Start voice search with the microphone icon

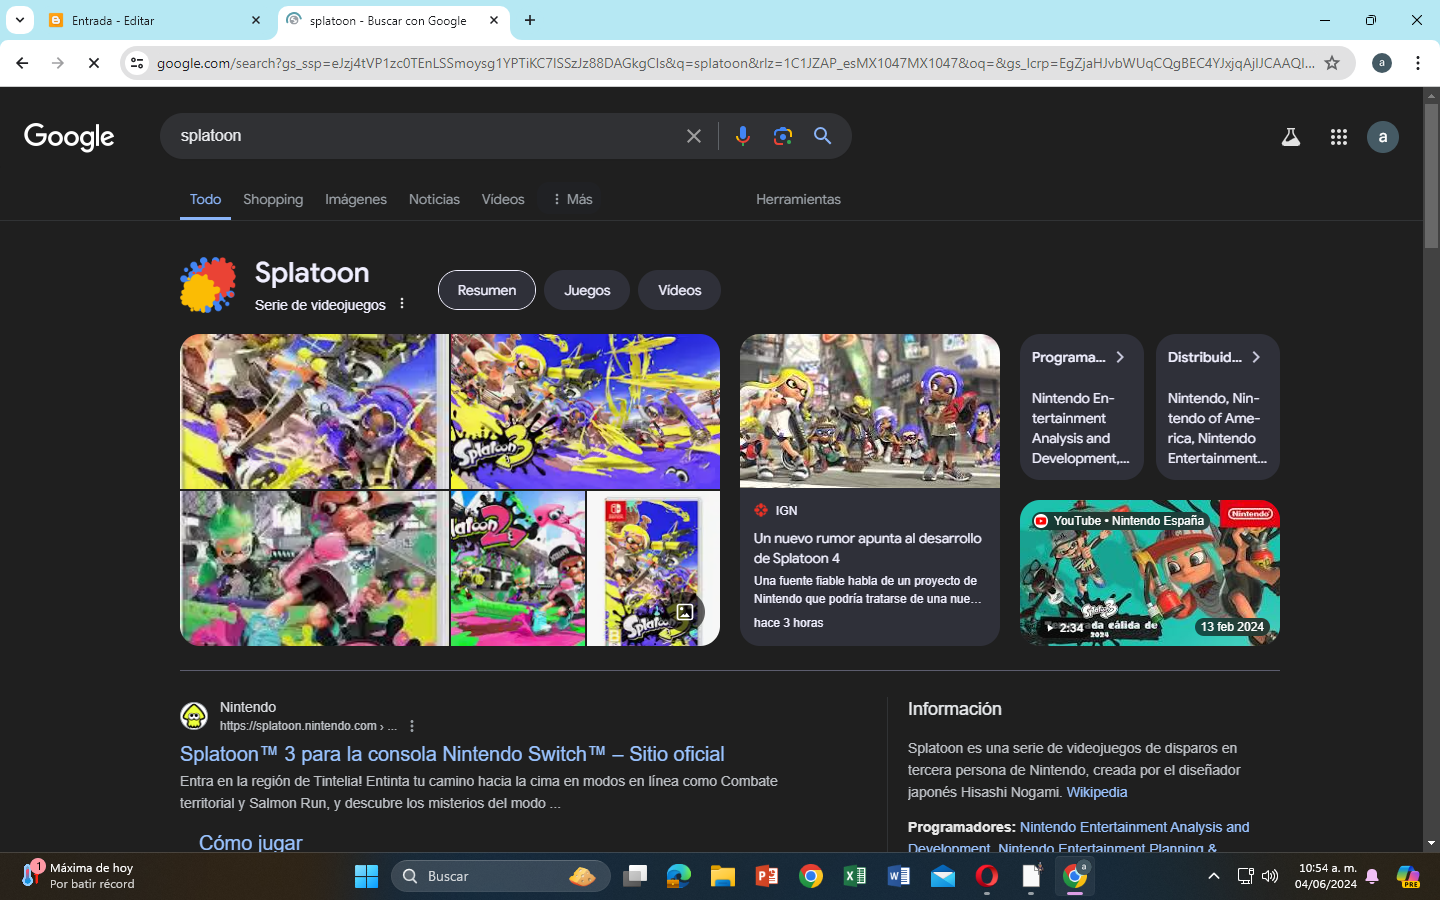(x=742, y=136)
